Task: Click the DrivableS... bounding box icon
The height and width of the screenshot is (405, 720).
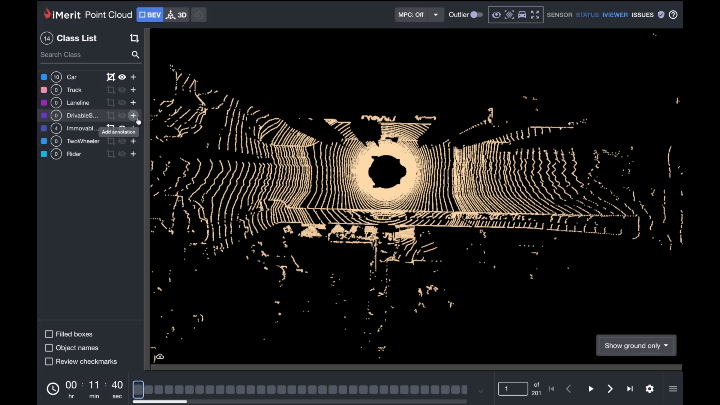Action: [111, 115]
